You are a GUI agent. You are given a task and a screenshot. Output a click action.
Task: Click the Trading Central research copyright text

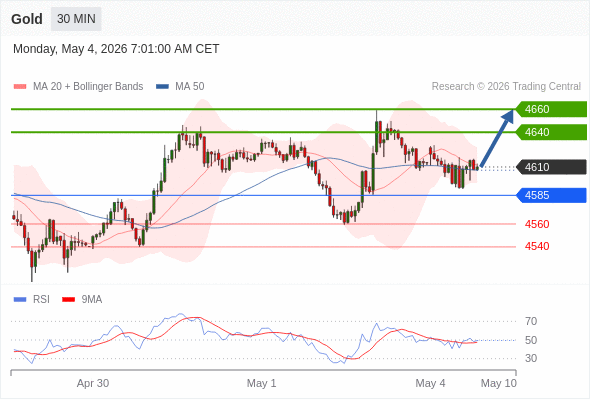click(506, 87)
